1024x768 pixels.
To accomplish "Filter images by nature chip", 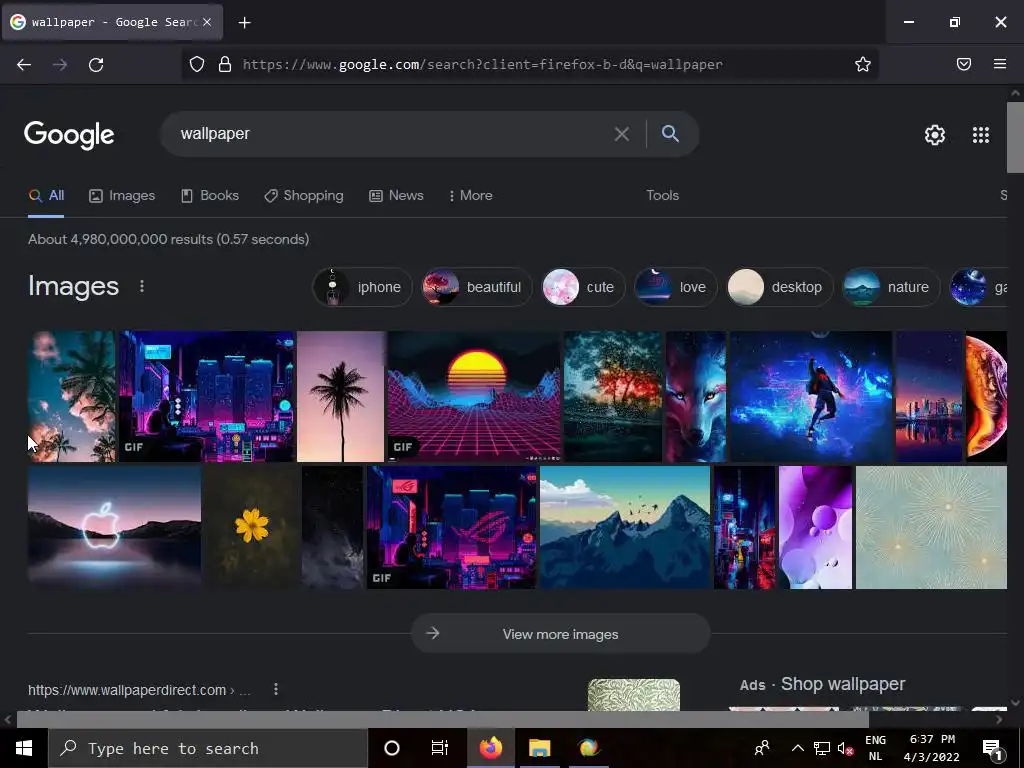I will [891, 287].
